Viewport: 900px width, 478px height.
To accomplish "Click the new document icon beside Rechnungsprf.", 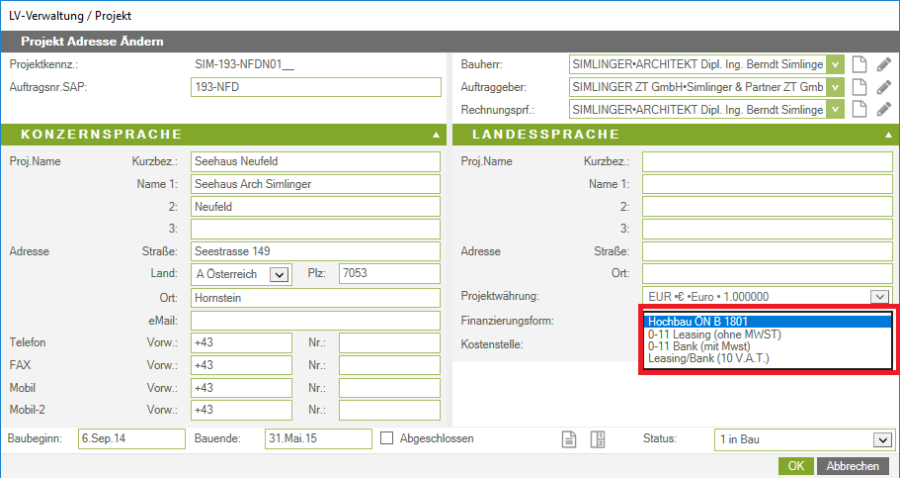I will pyautogui.click(x=859, y=110).
